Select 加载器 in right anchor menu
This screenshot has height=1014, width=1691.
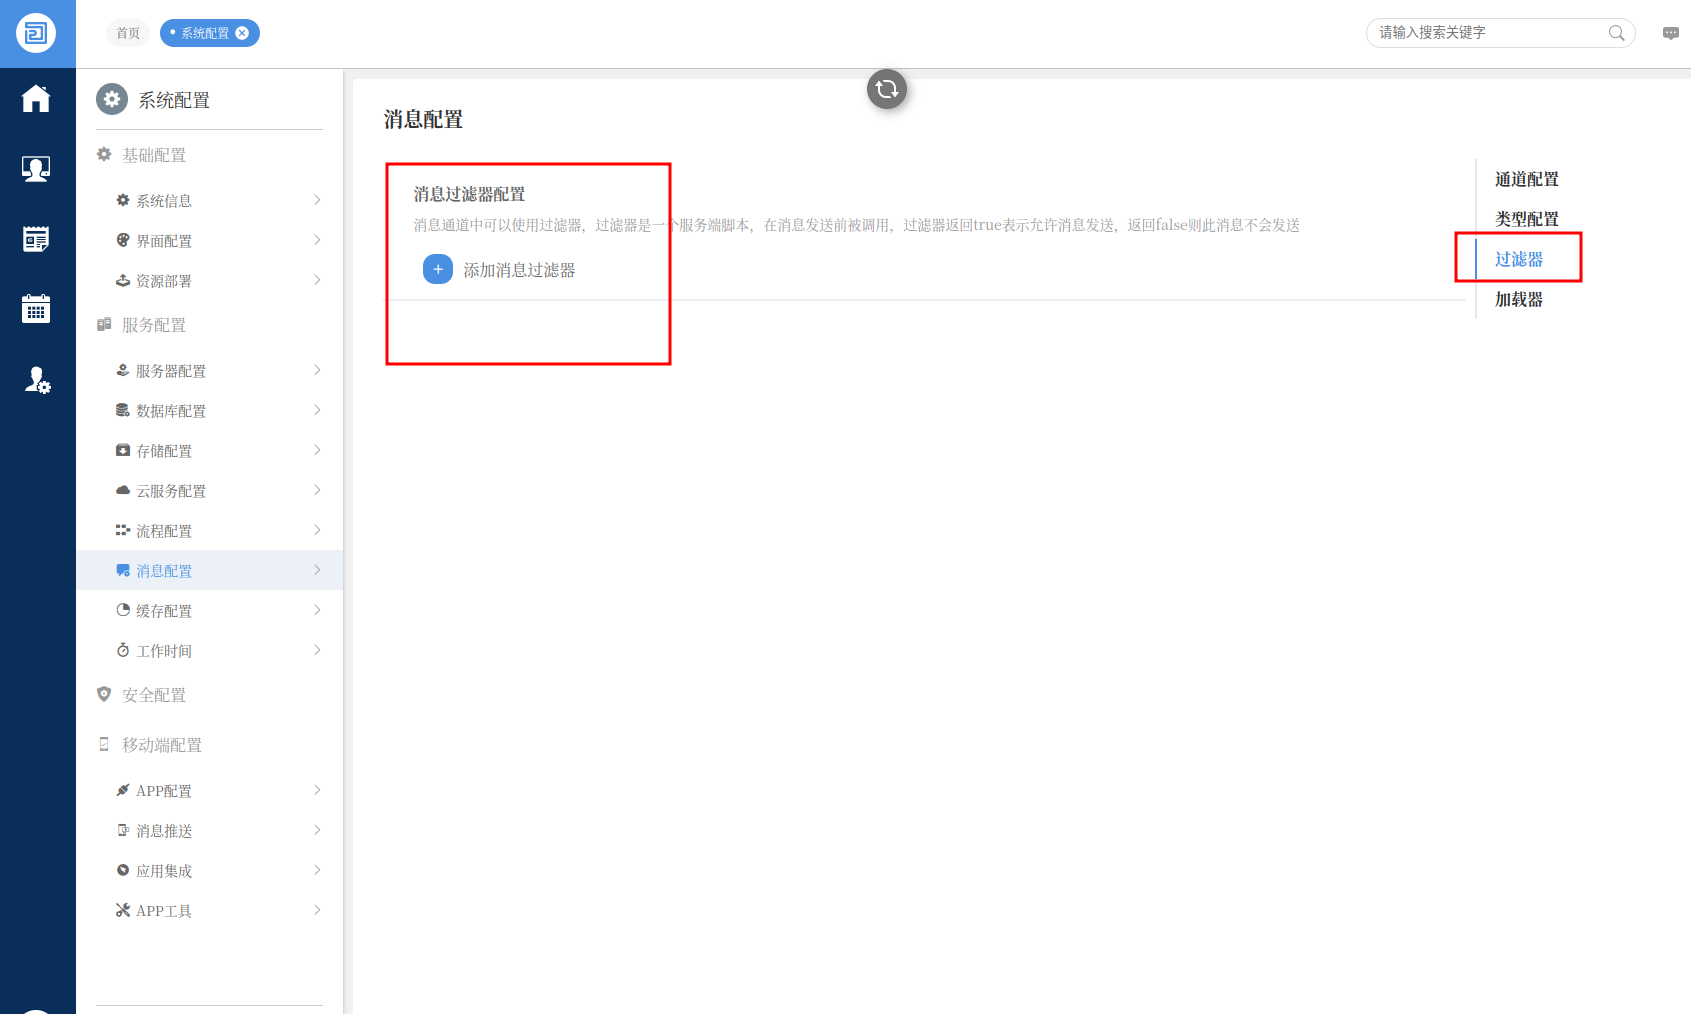[1518, 299]
